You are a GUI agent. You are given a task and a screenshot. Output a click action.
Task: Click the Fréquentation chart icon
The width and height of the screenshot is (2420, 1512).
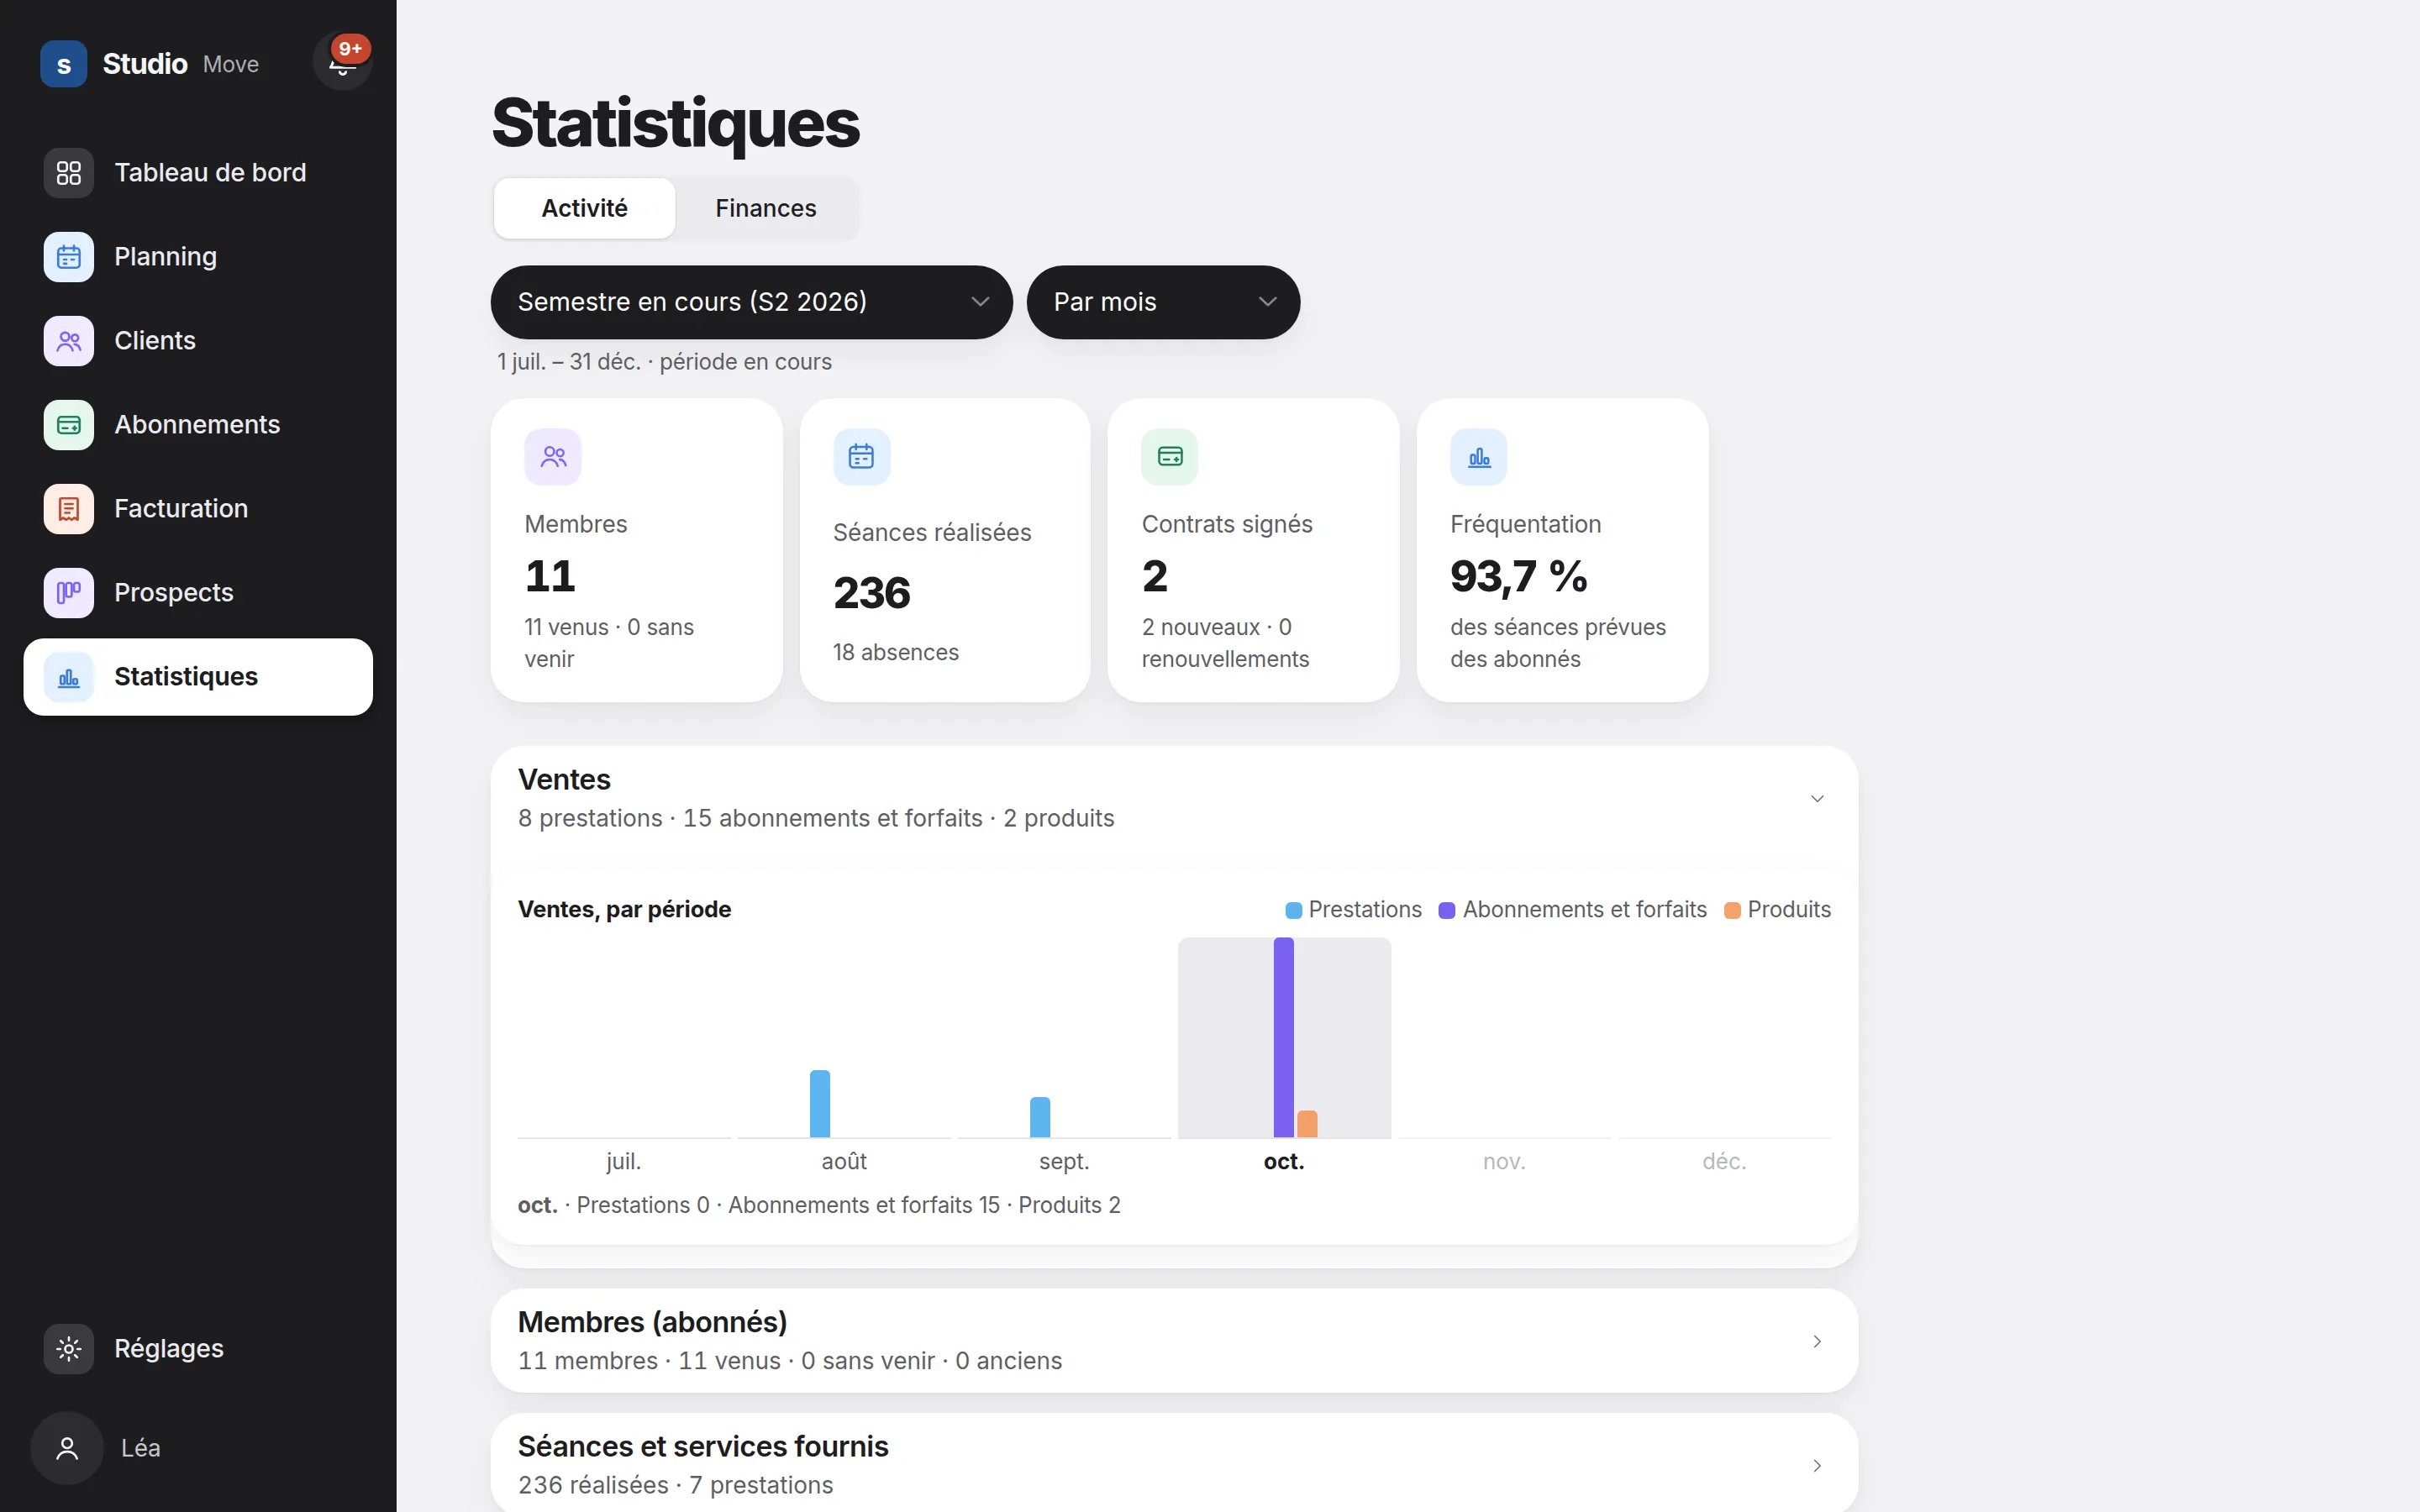pyautogui.click(x=1479, y=457)
